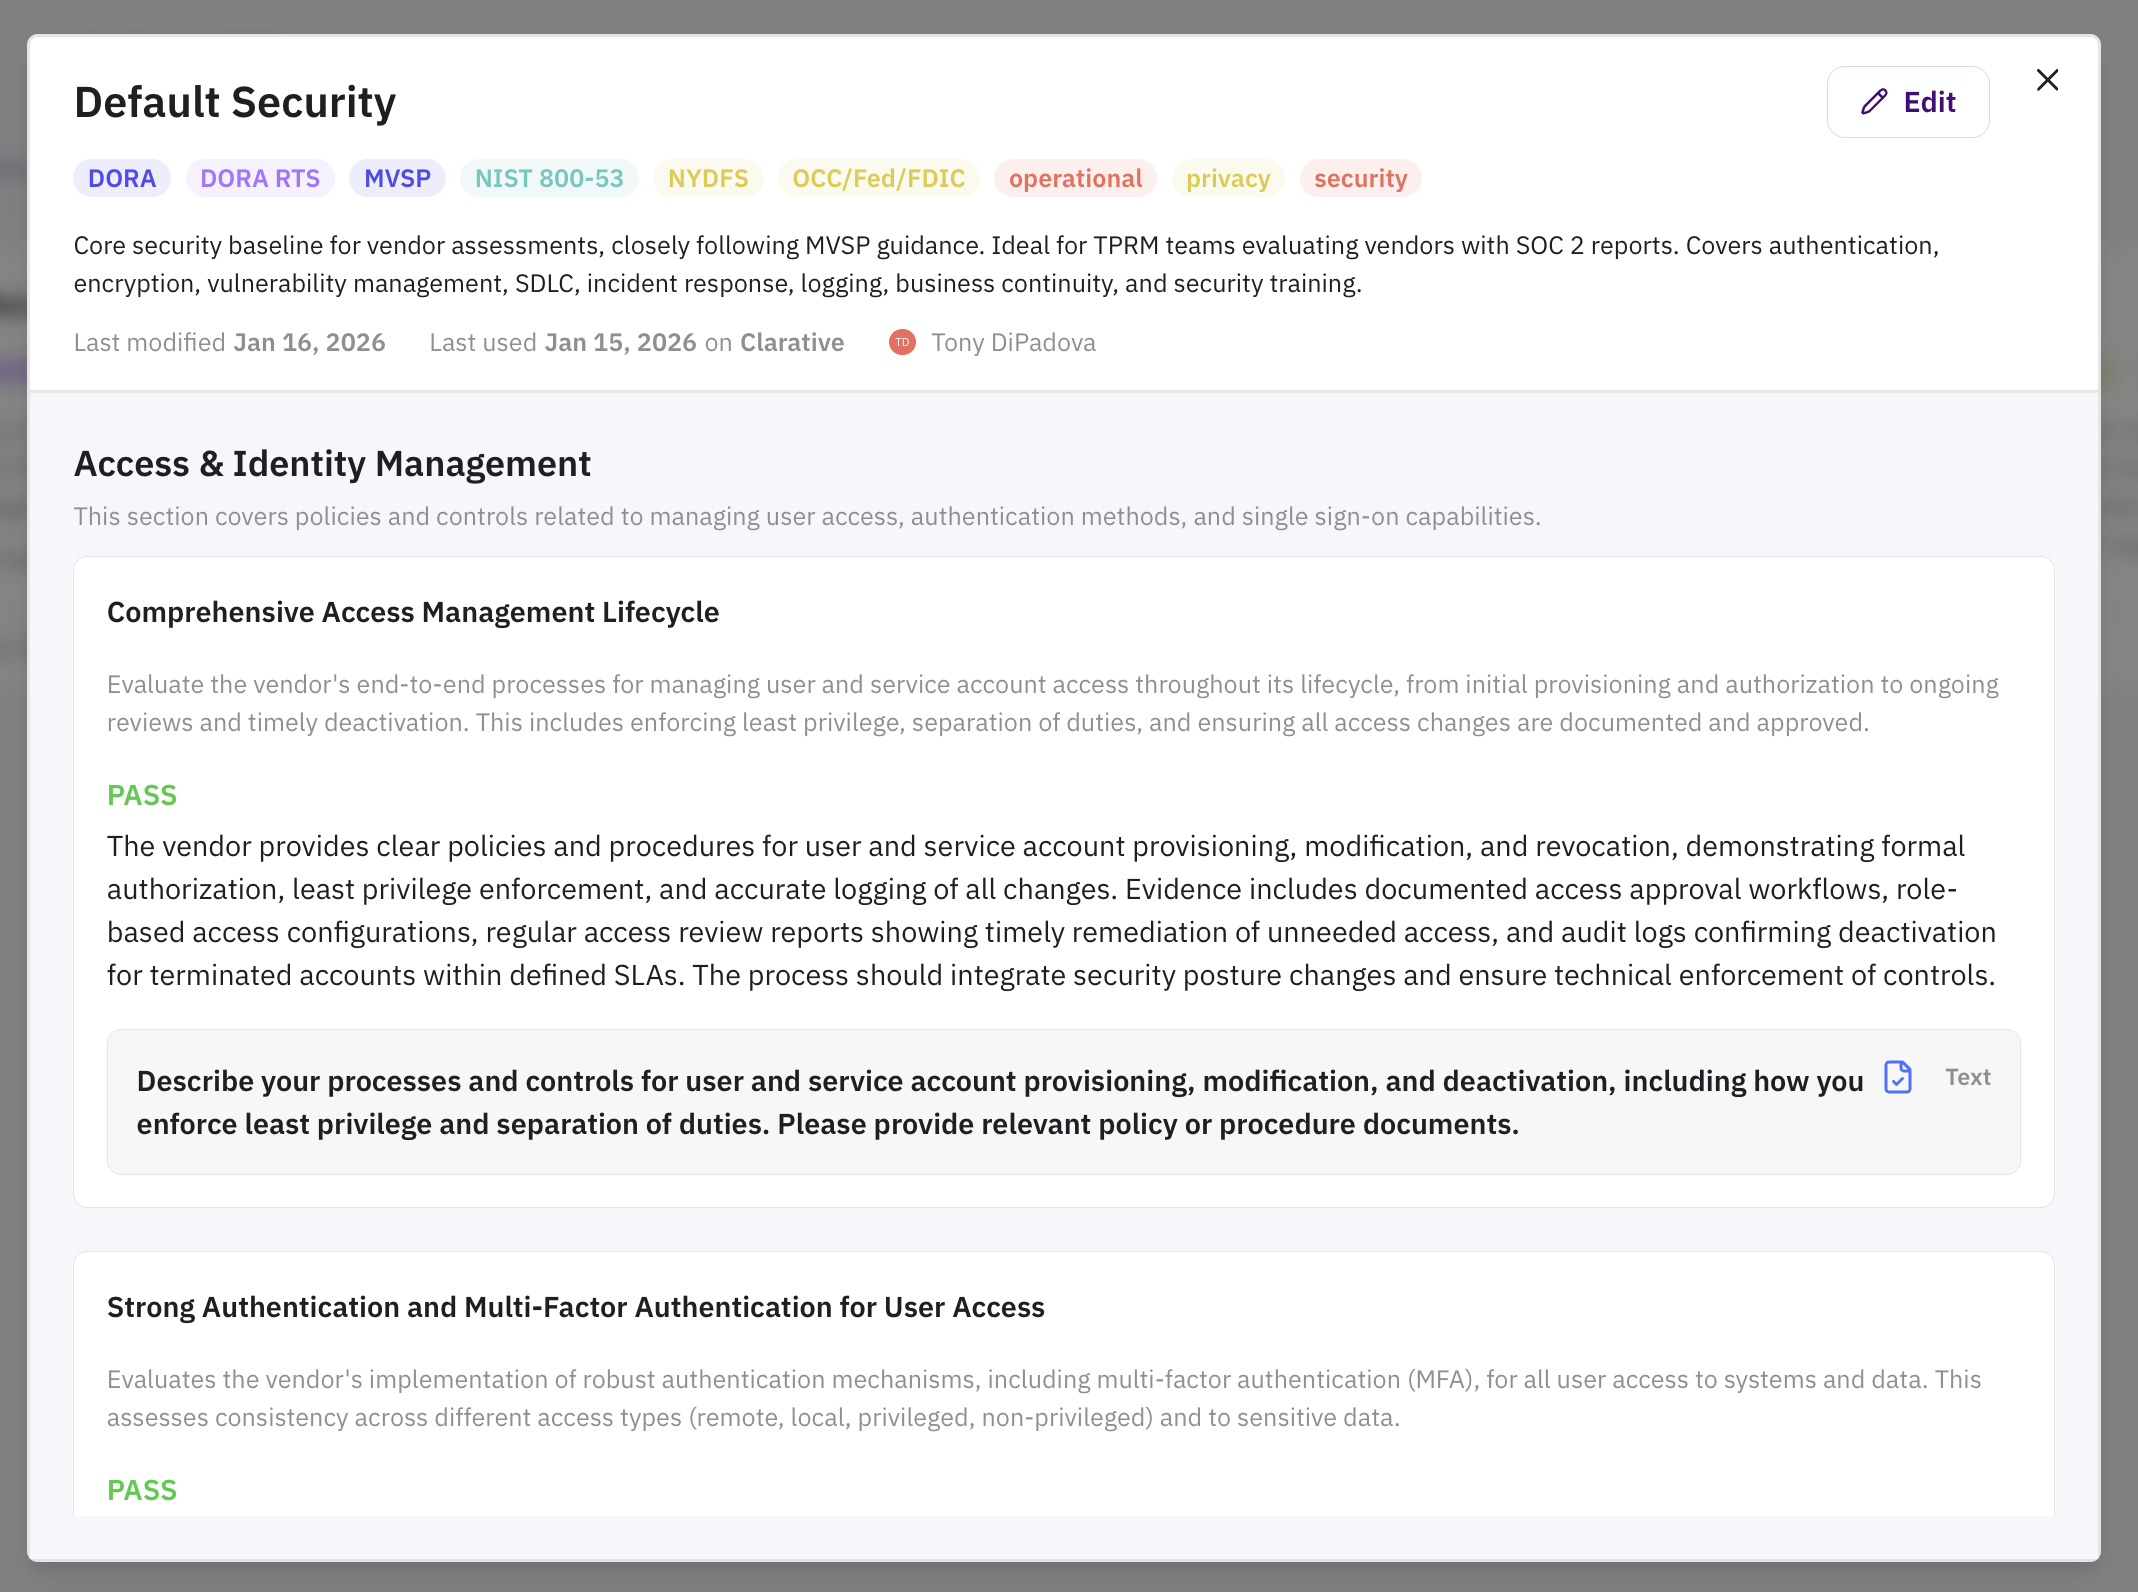Select the operational tag

point(1075,179)
